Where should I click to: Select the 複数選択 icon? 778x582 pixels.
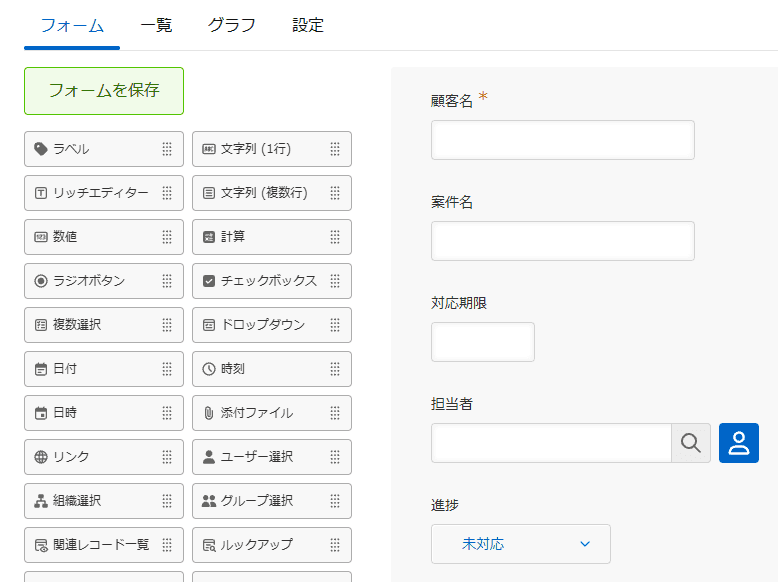tap(41, 325)
